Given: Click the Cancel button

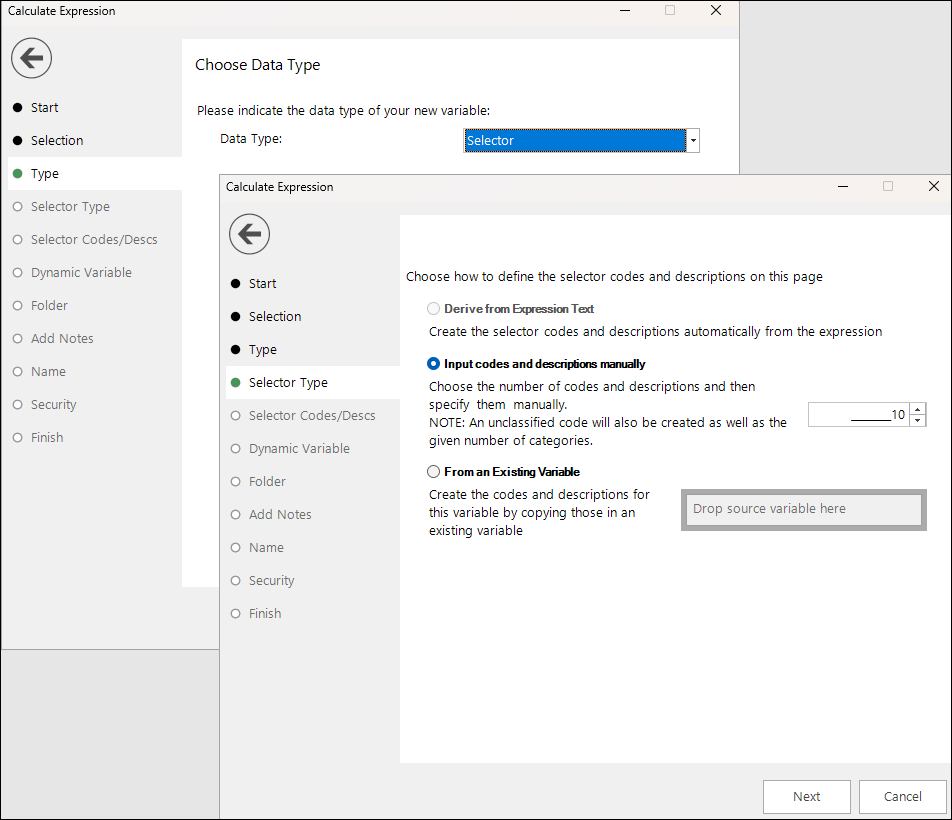Looking at the screenshot, I should [x=902, y=796].
